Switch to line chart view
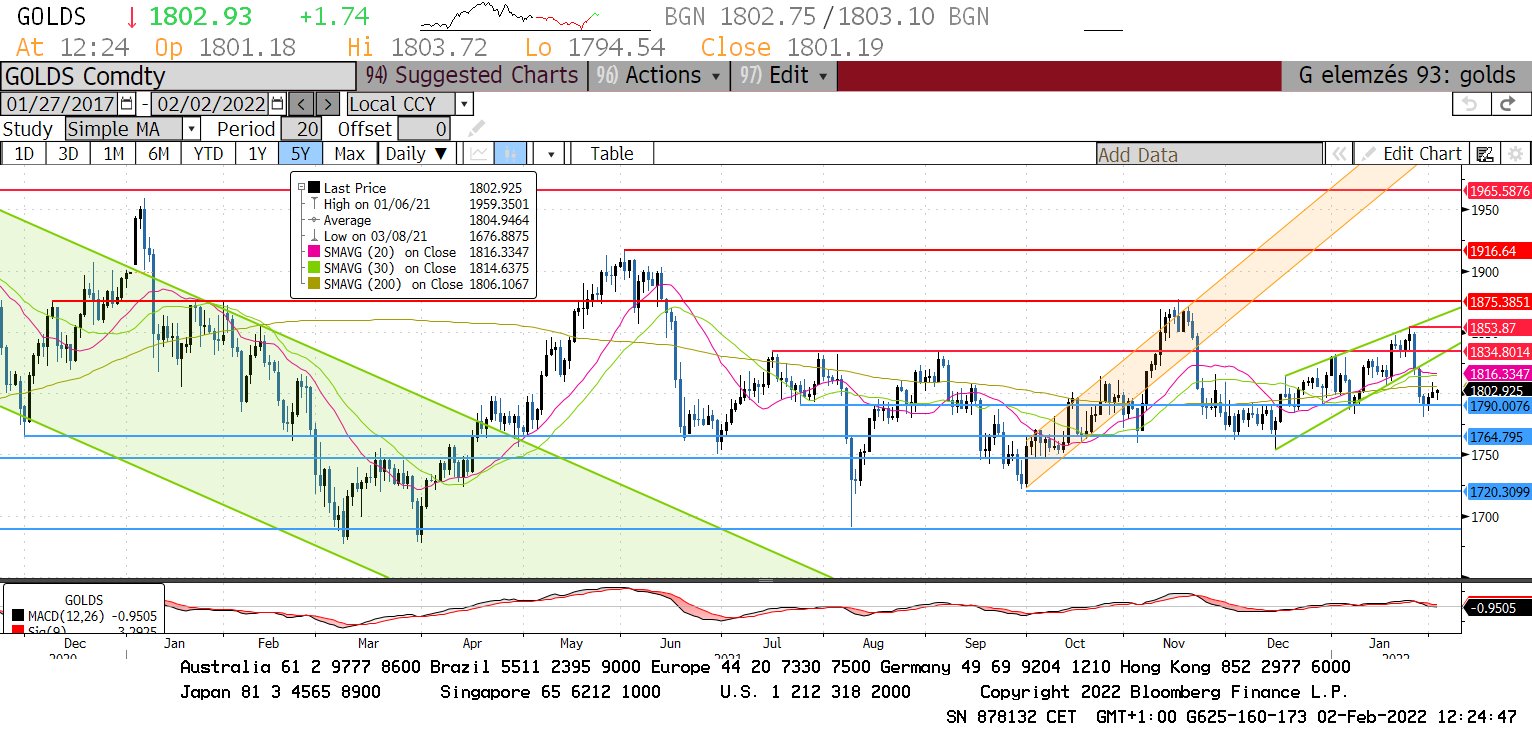1532x746 pixels. tap(479, 153)
